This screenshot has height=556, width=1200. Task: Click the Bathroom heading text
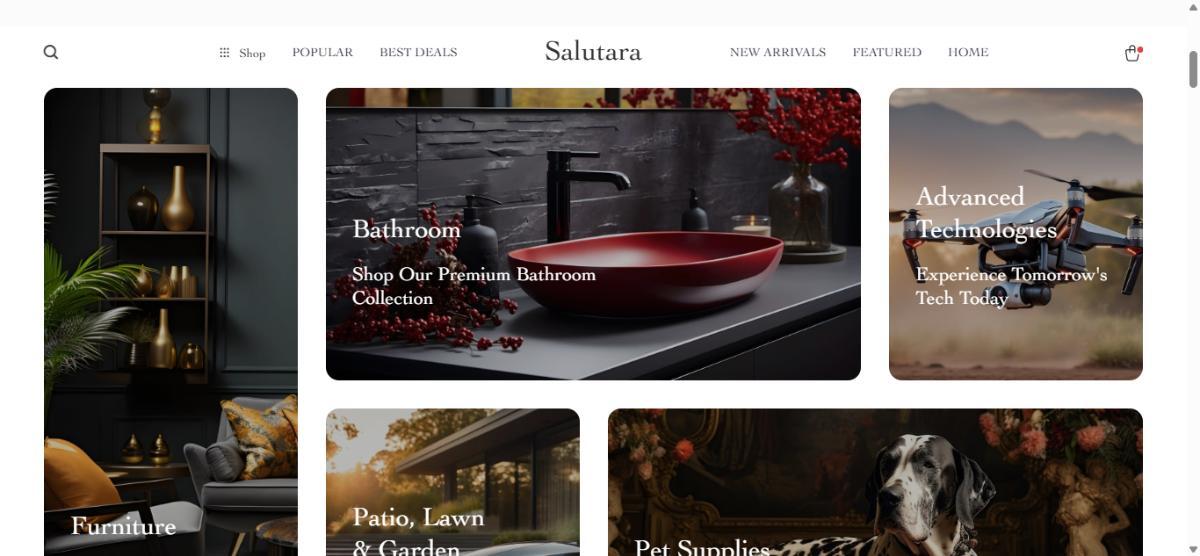[x=406, y=229]
